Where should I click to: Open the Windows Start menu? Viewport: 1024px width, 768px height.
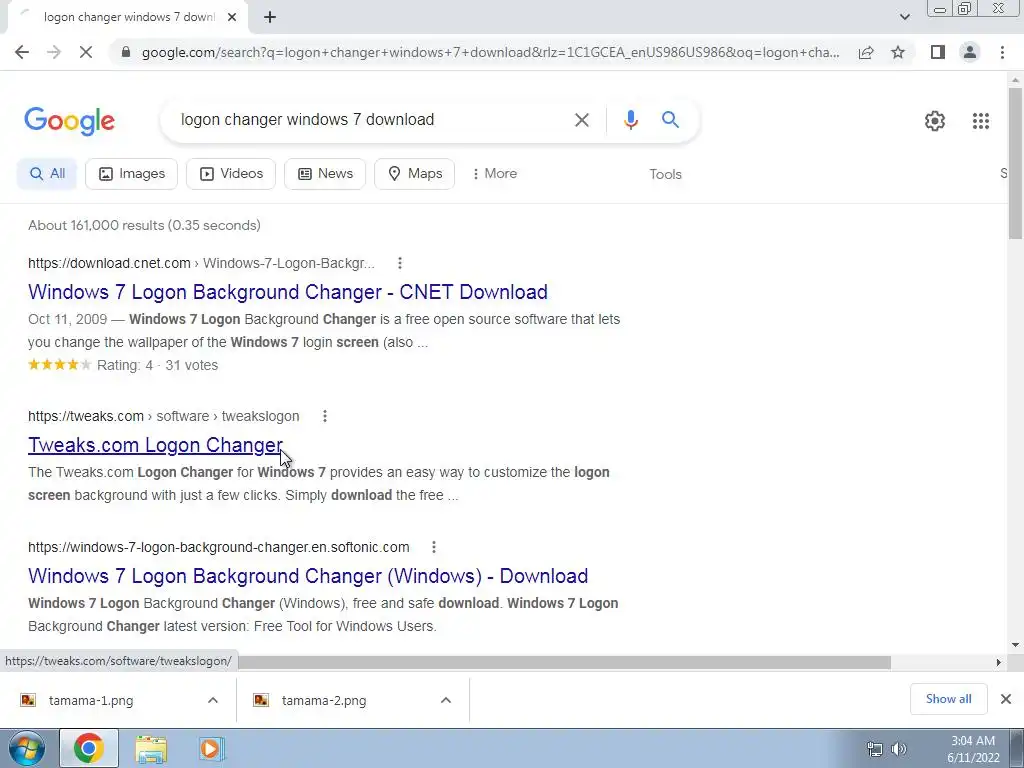pos(26,748)
